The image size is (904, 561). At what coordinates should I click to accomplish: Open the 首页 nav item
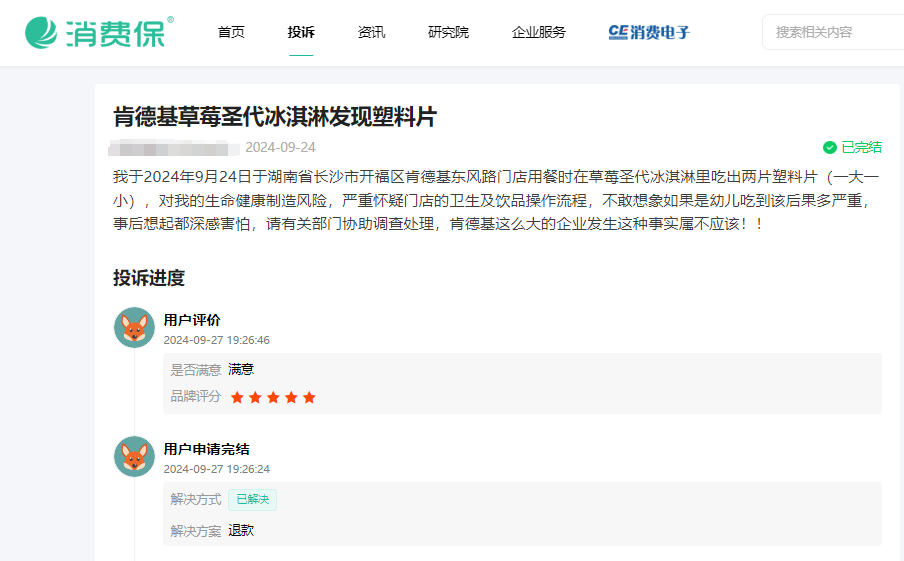(x=231, y=32)
